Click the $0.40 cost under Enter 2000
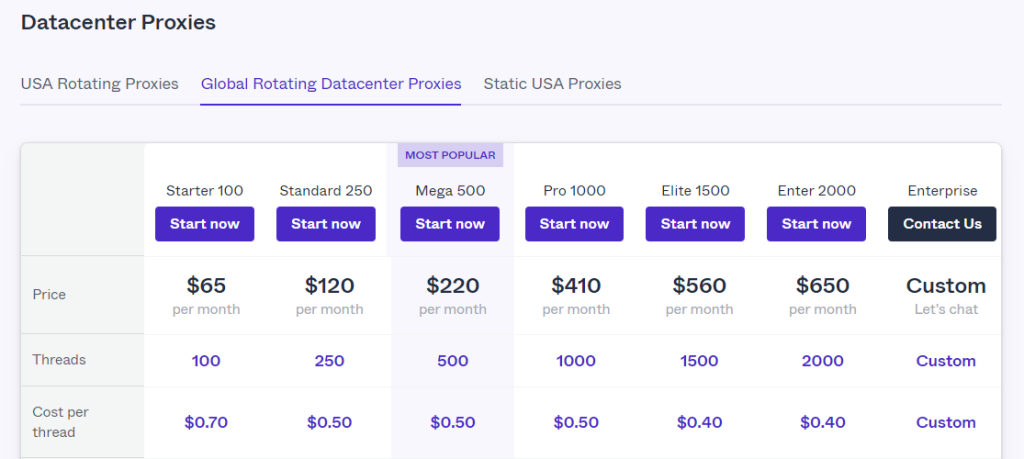 822,422
